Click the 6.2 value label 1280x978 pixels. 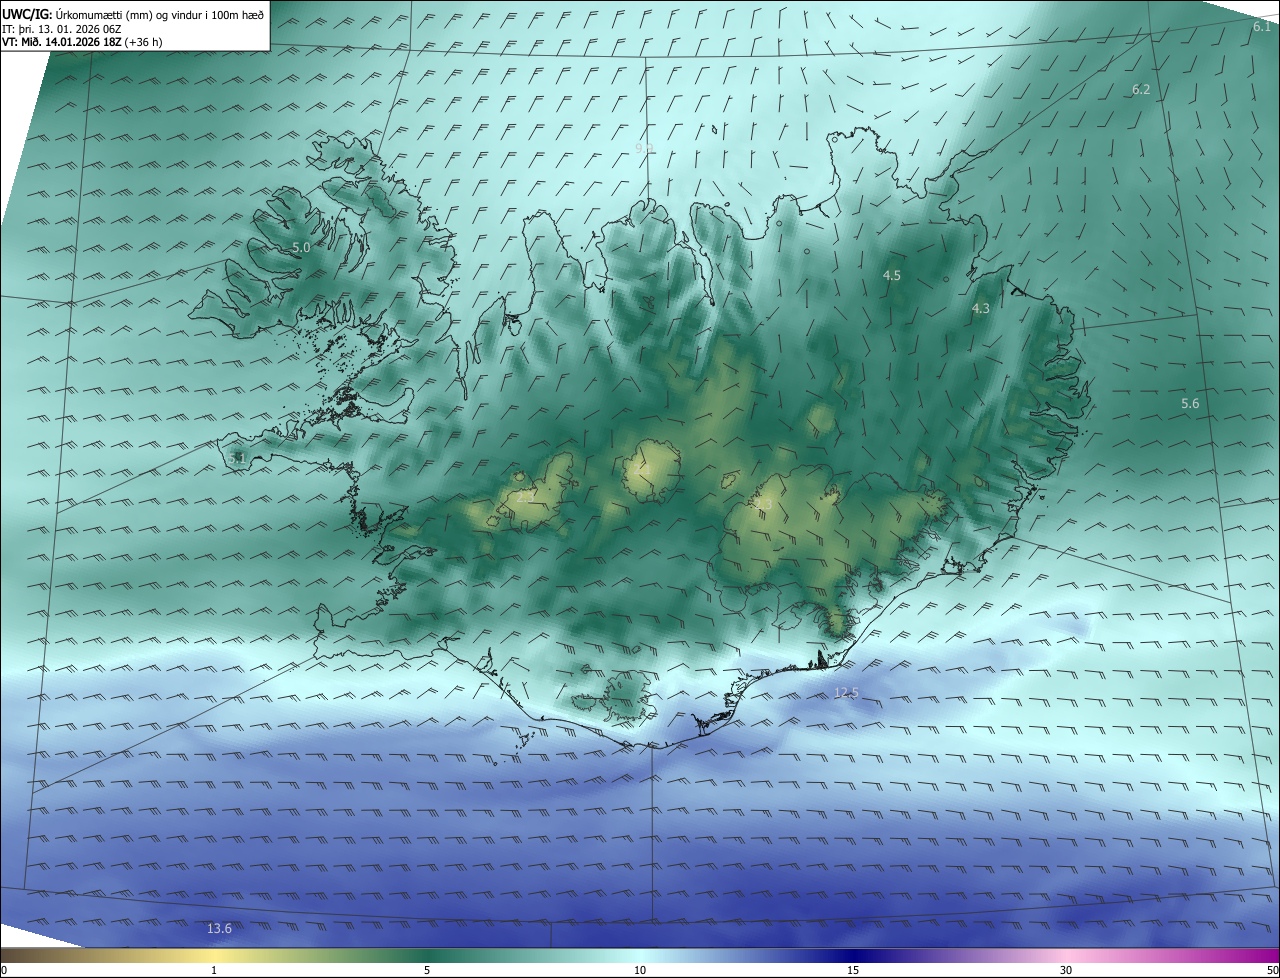[1141, 90]
